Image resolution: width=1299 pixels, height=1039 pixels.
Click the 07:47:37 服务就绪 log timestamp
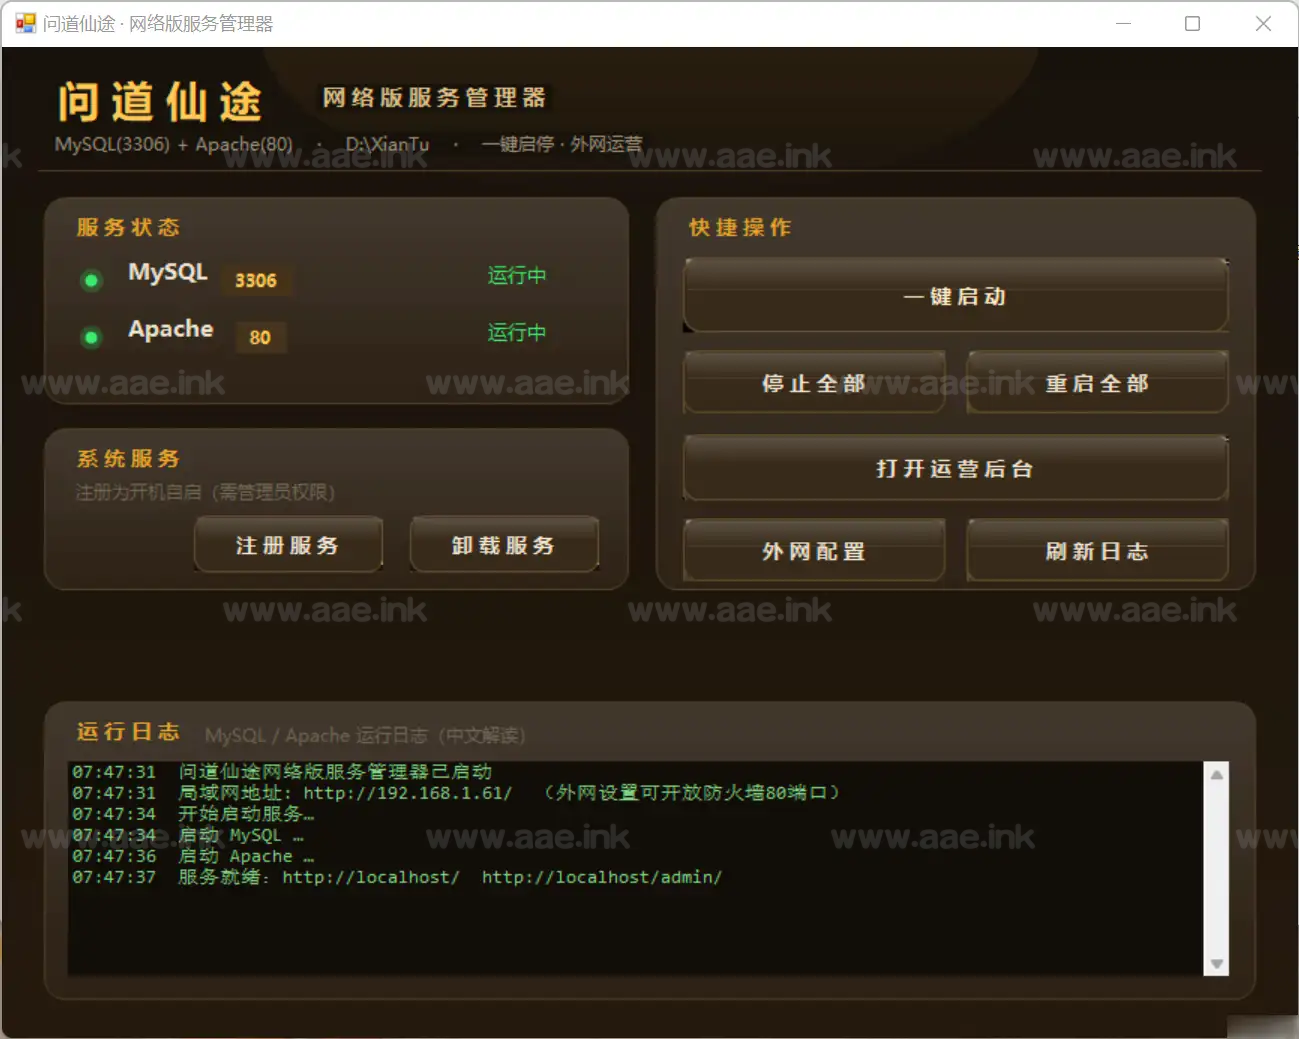[114, 877]
